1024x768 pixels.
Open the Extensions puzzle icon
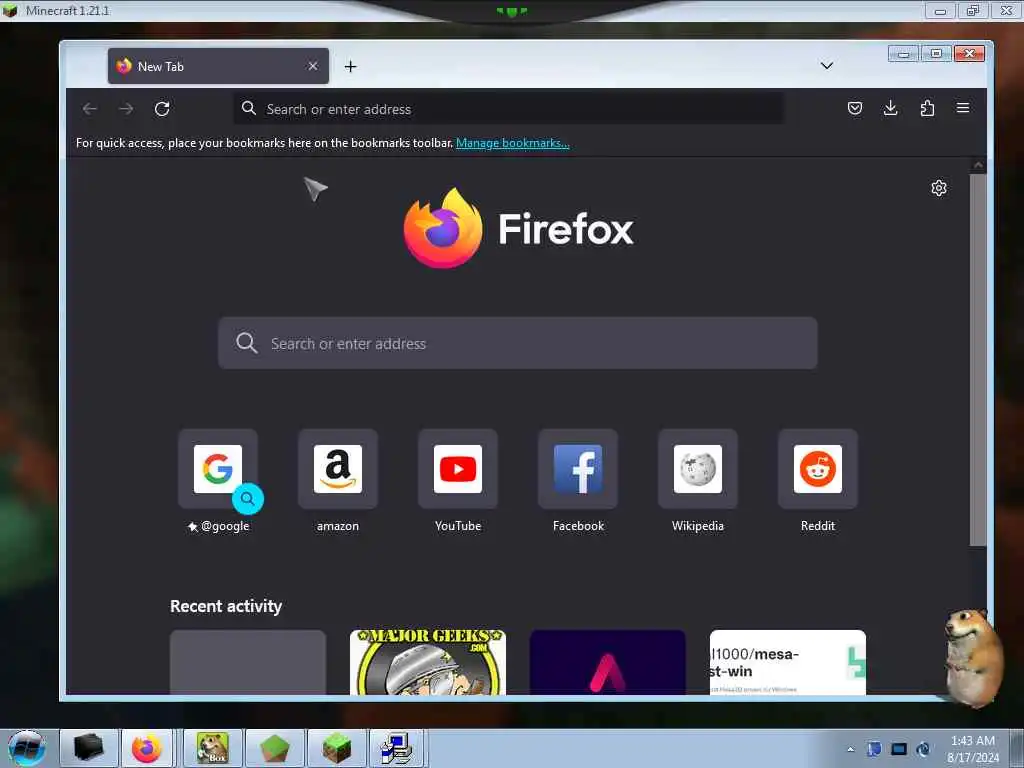[927, 108]
